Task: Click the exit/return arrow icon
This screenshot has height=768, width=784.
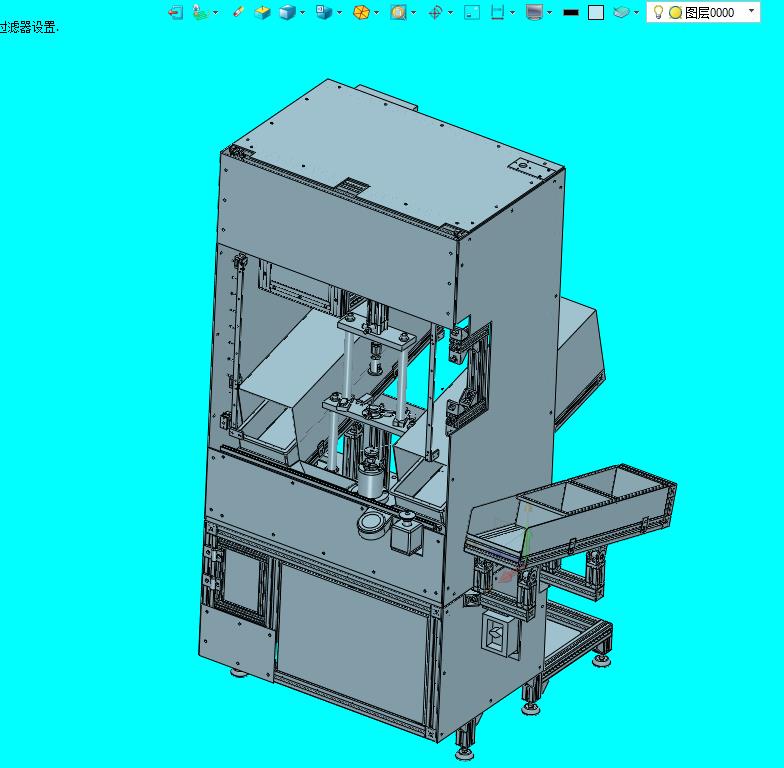Action: pos(176,12)
